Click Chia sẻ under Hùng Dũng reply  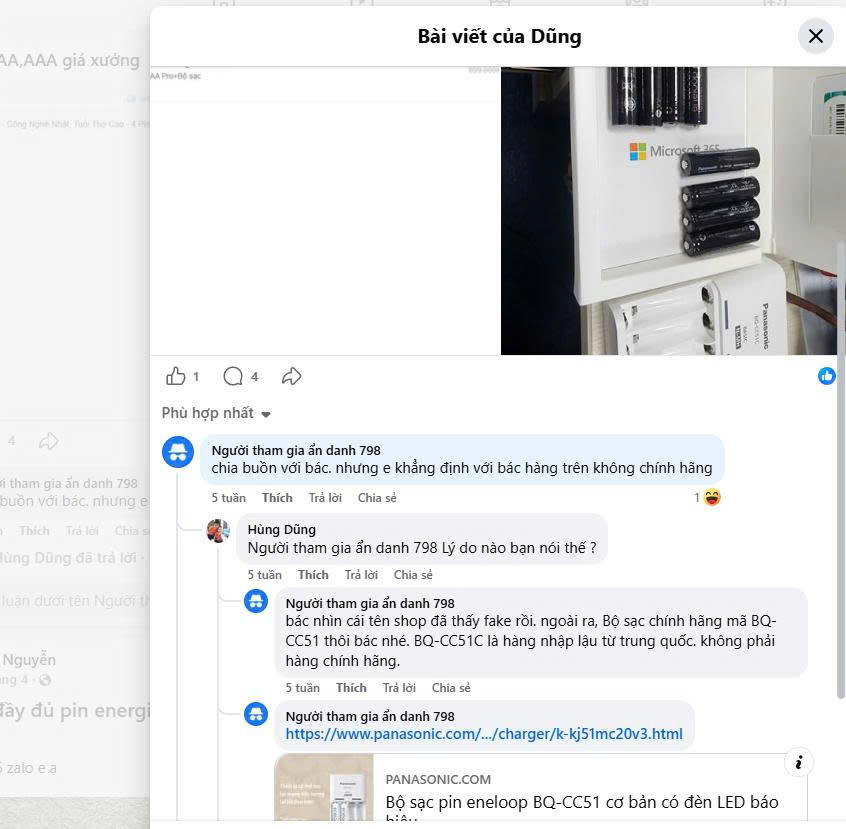point(413,575)
